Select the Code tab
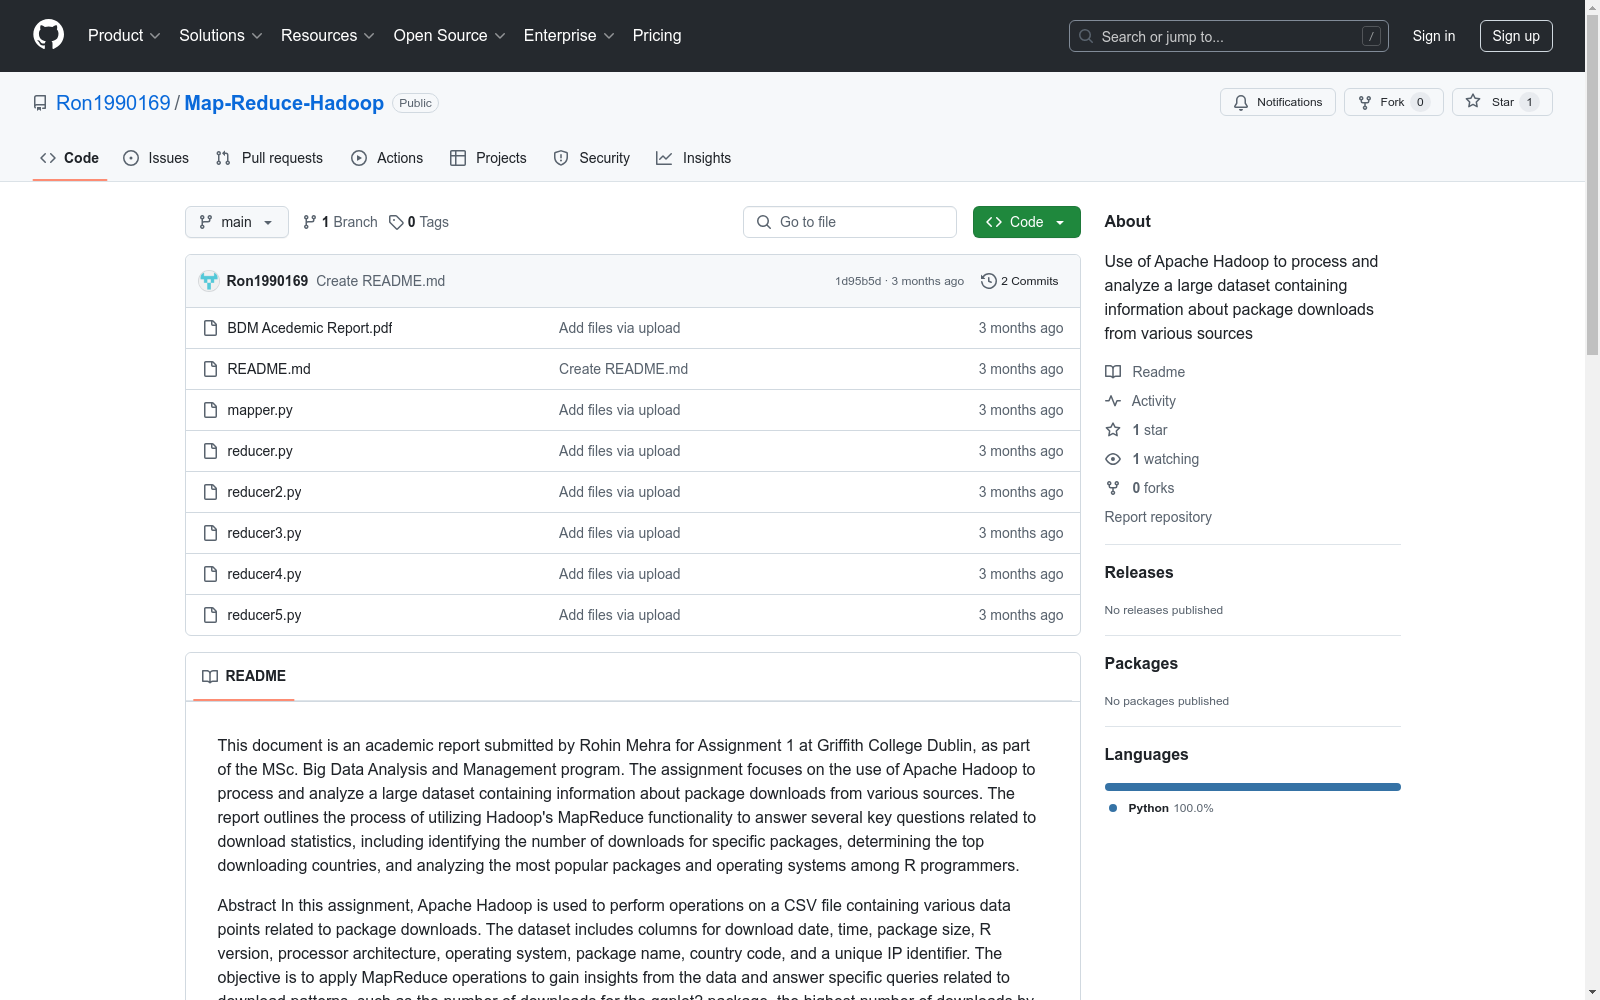1600x1000 pixels. pyautogui.click(x=70, y=158)
